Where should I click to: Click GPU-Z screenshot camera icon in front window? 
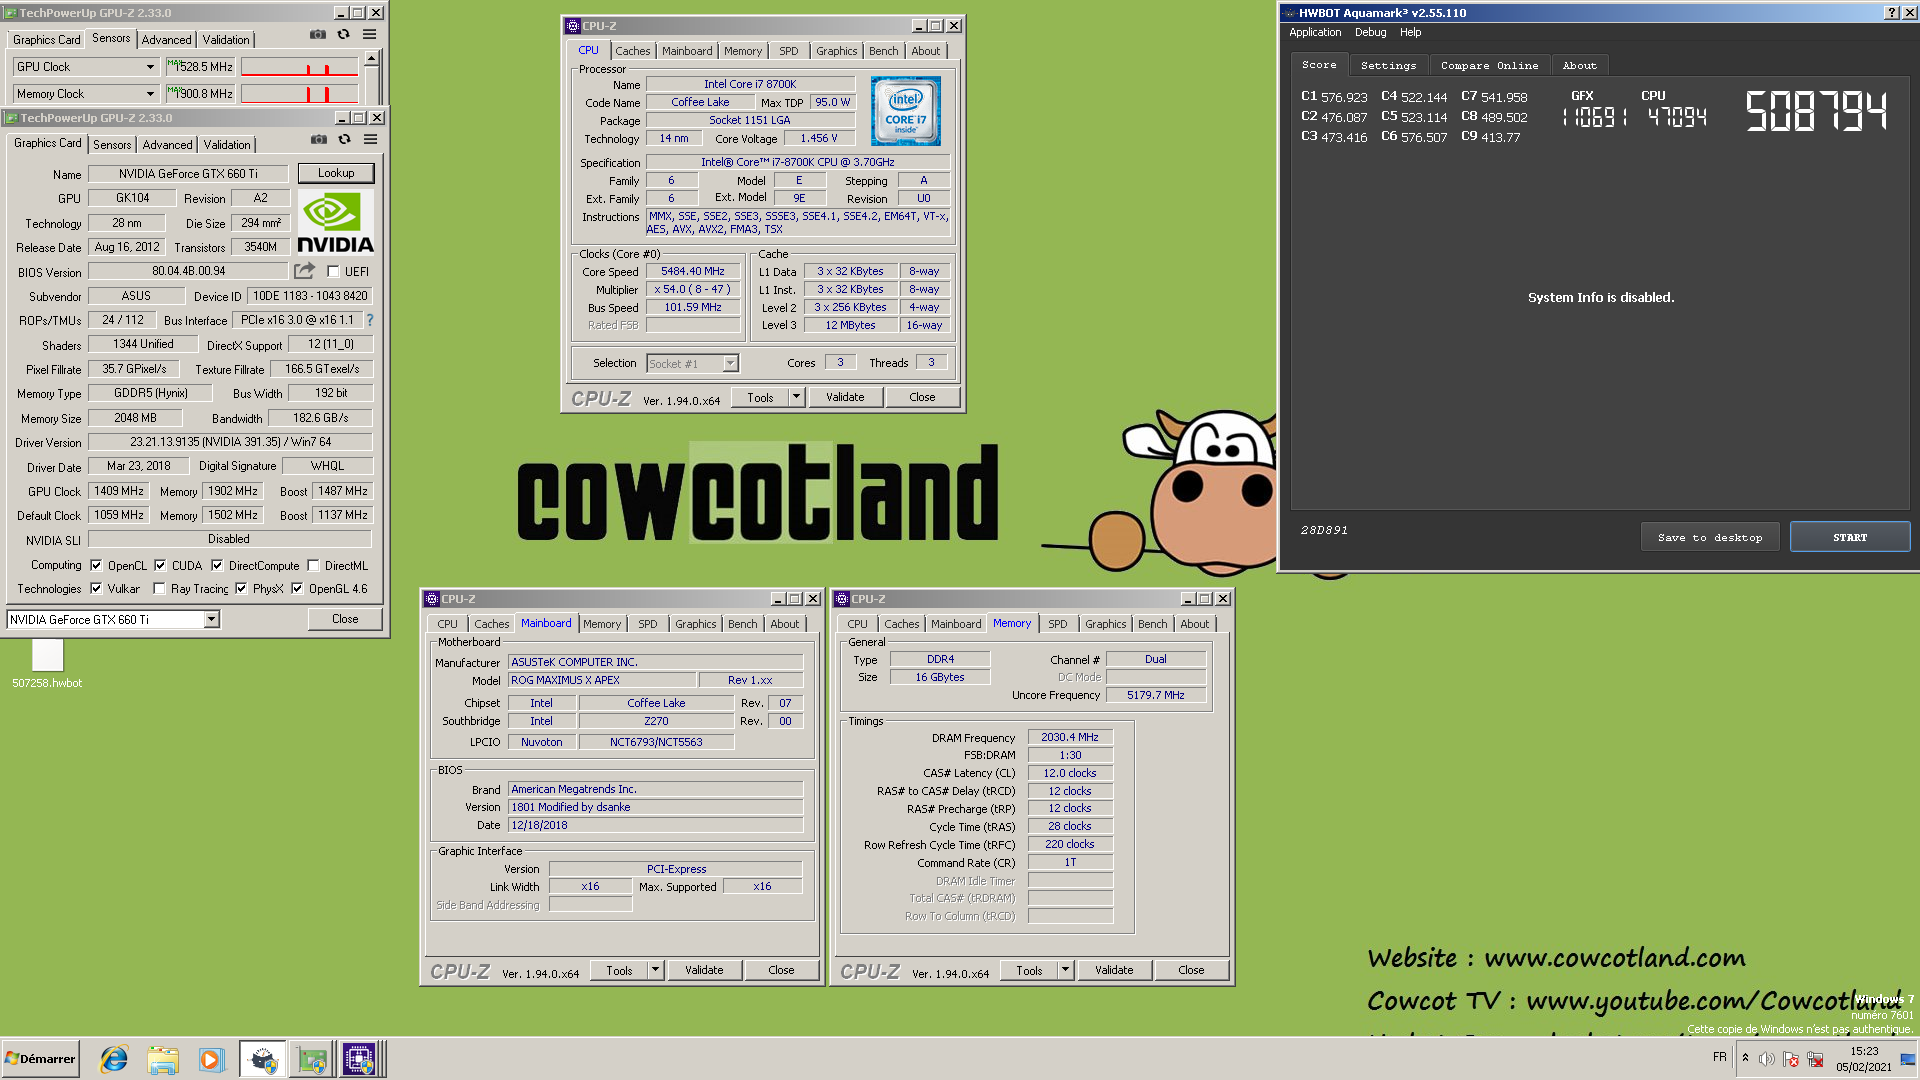pos(319,140)
